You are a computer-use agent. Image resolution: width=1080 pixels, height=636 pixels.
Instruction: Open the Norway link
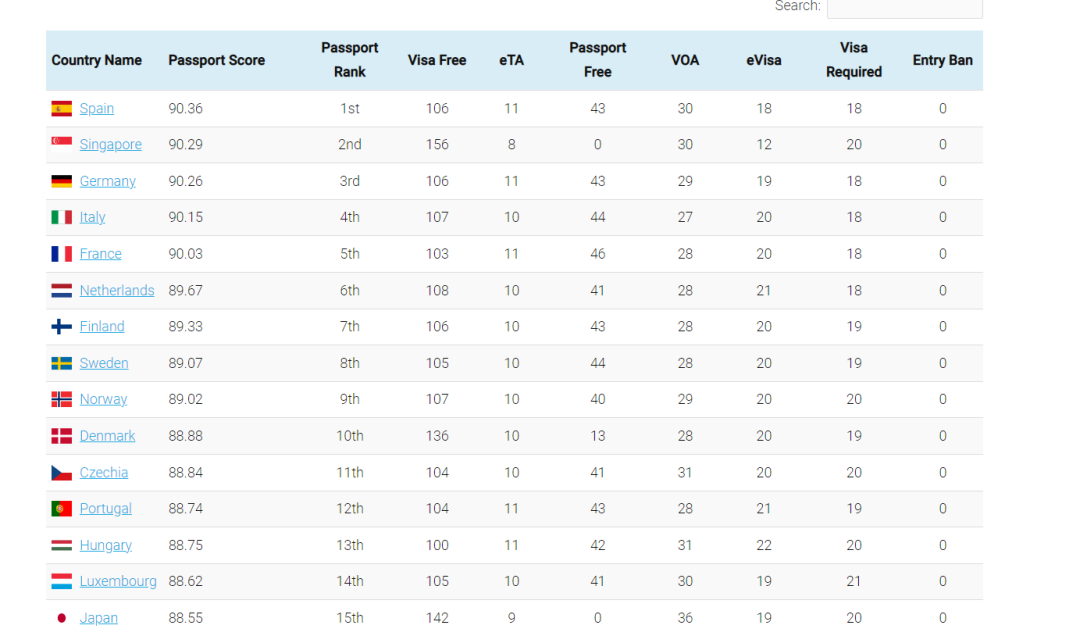pyautogui.click(x=103, y=400)
